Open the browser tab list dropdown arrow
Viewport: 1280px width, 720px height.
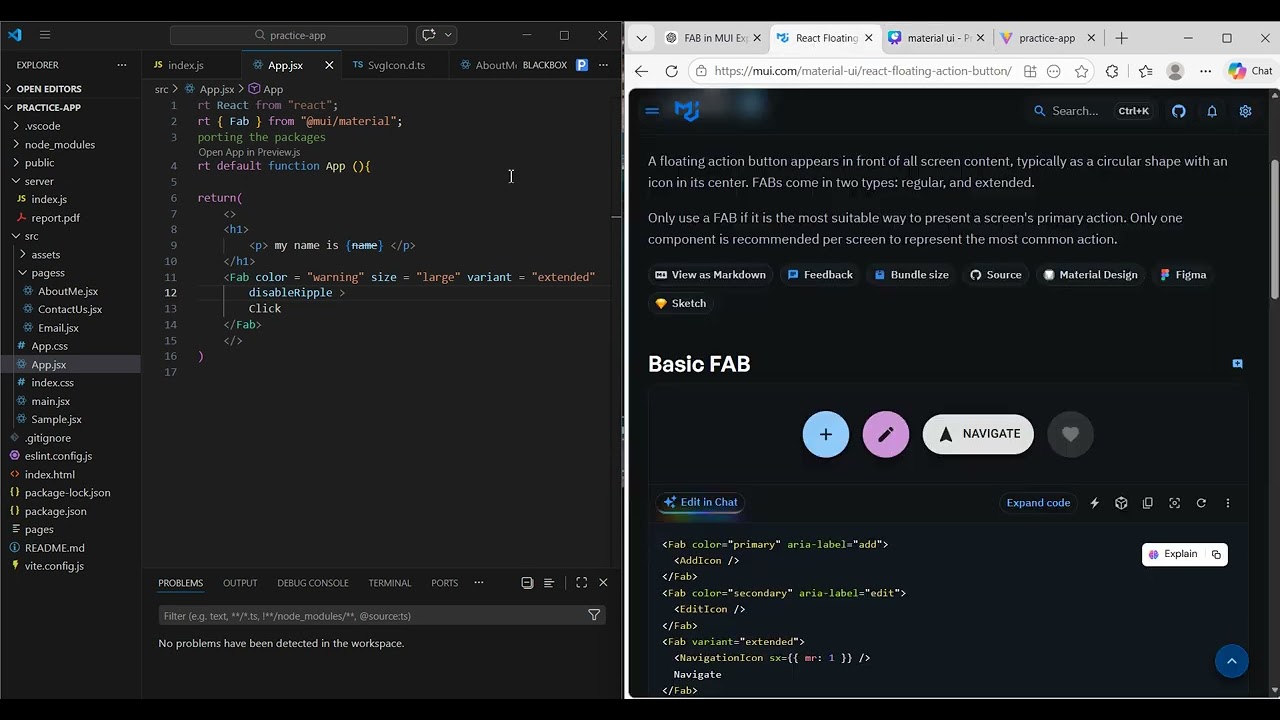click(x=642, y=38)
